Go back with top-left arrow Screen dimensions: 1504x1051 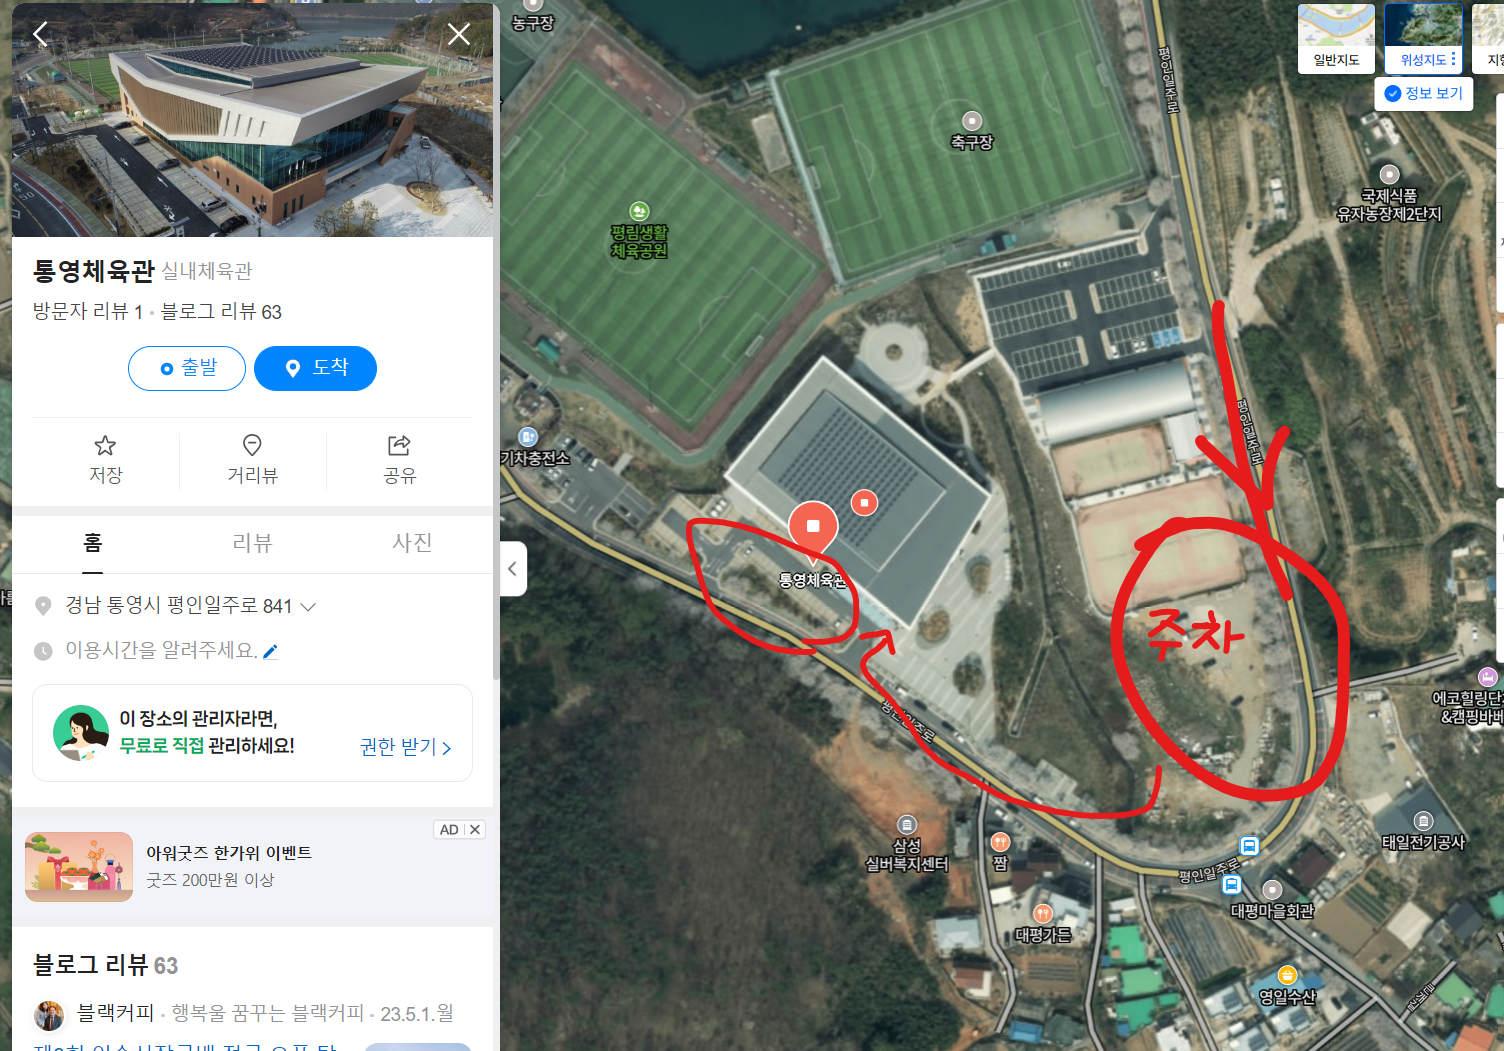click(41, 34)
